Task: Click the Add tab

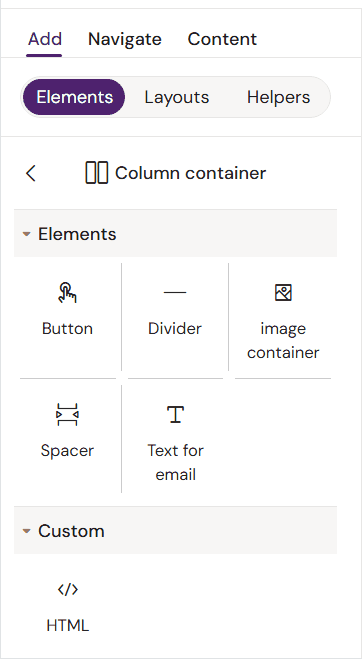Action: point(45,39)
